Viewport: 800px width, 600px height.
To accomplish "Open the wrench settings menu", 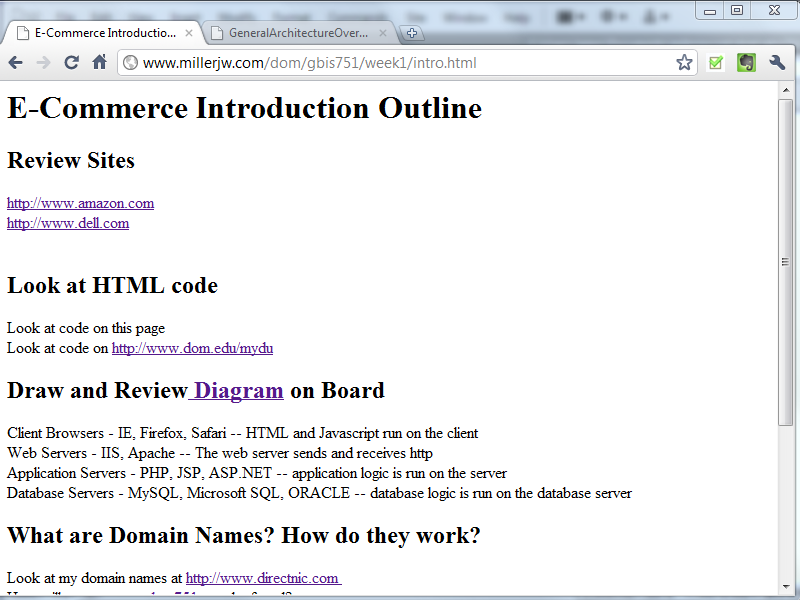I will (777, 63).
